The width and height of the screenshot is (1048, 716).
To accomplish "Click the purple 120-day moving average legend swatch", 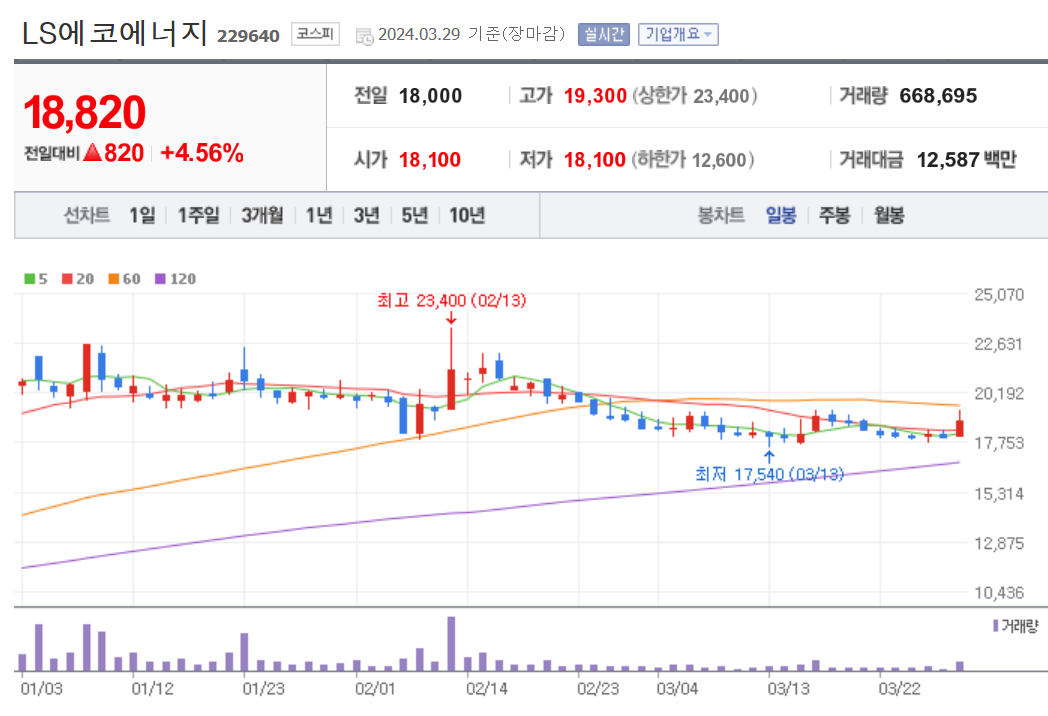I will click(160, 279).
